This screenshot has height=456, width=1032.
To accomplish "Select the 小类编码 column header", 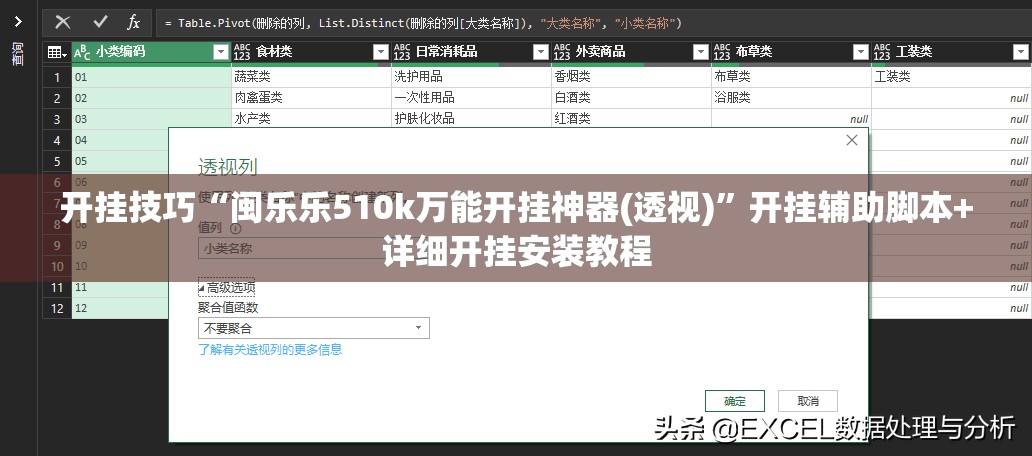I will pyautogui.click(x=151, y=52).
